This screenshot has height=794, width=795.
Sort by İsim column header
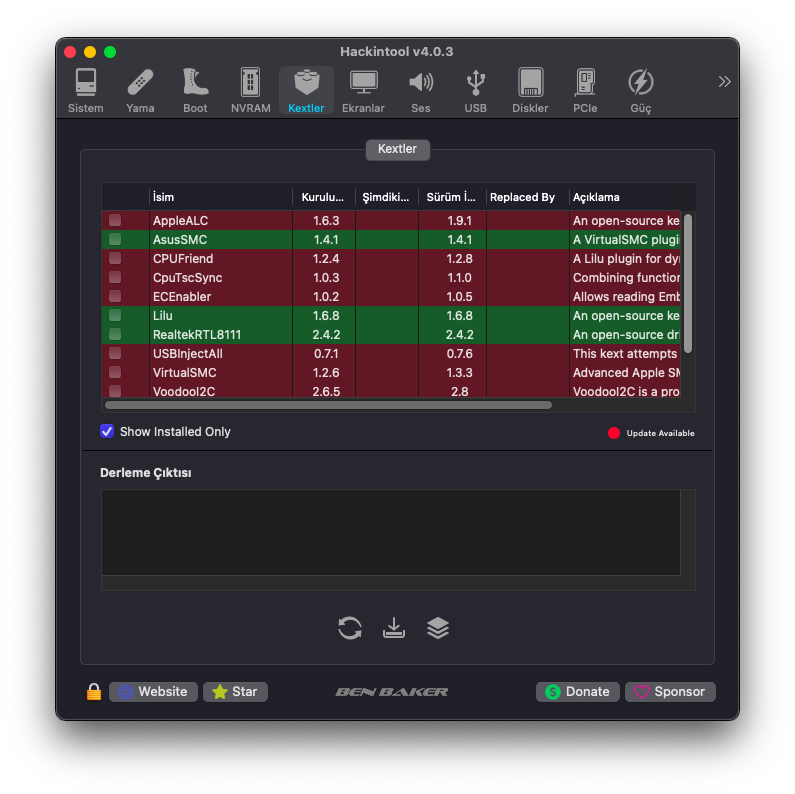(x=220, y=197)
